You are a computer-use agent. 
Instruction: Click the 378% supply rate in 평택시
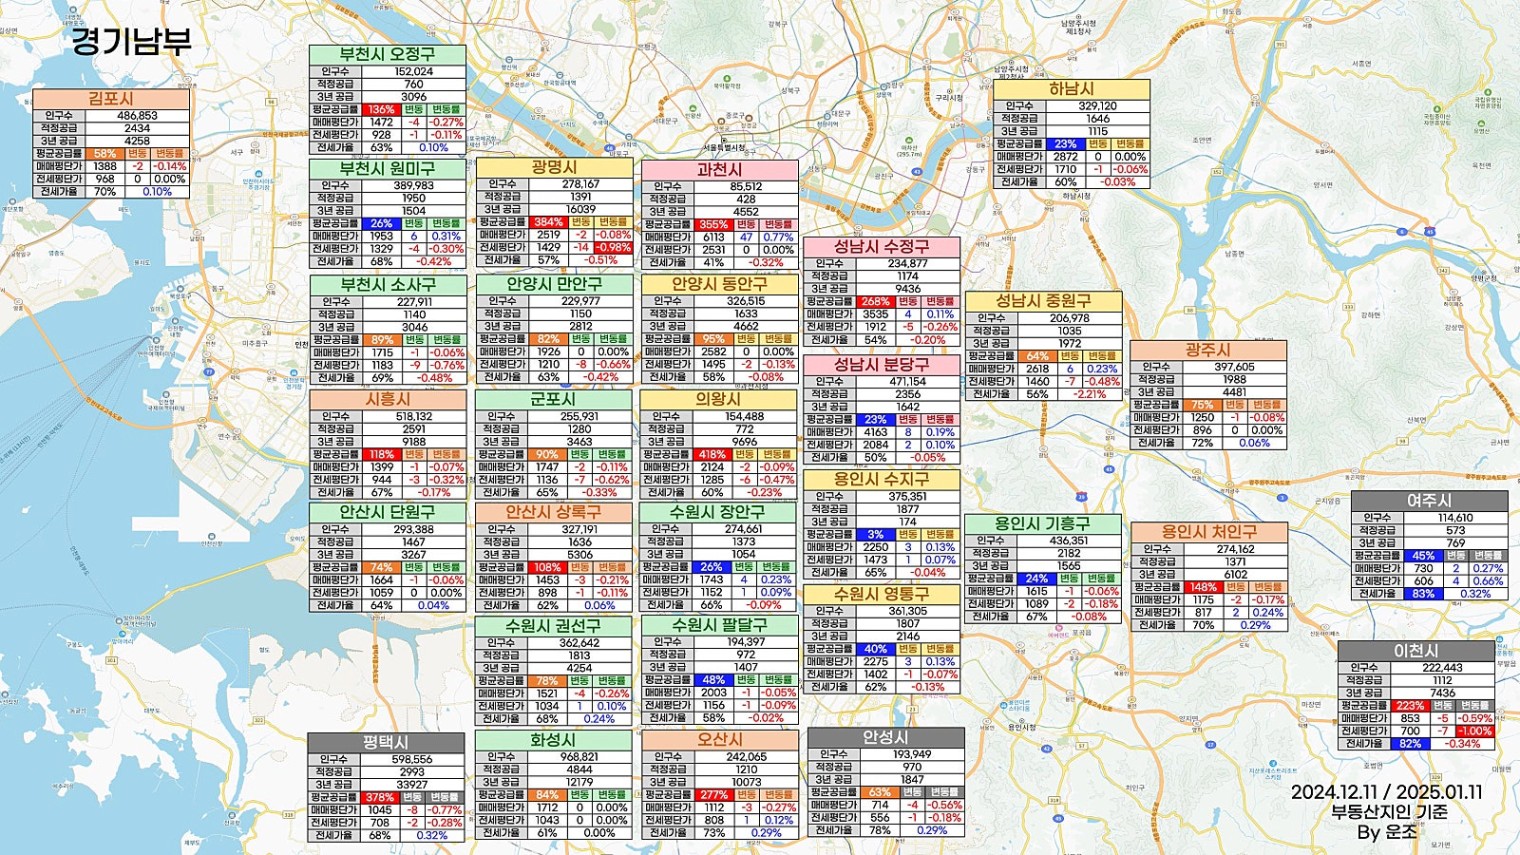click(x=380, y=798)
